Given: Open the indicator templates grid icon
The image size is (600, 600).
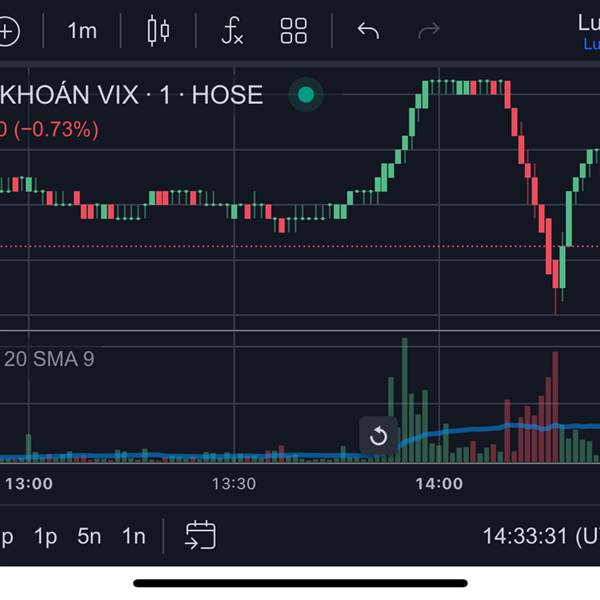Looking at the screenshot, I should [293, 31].
